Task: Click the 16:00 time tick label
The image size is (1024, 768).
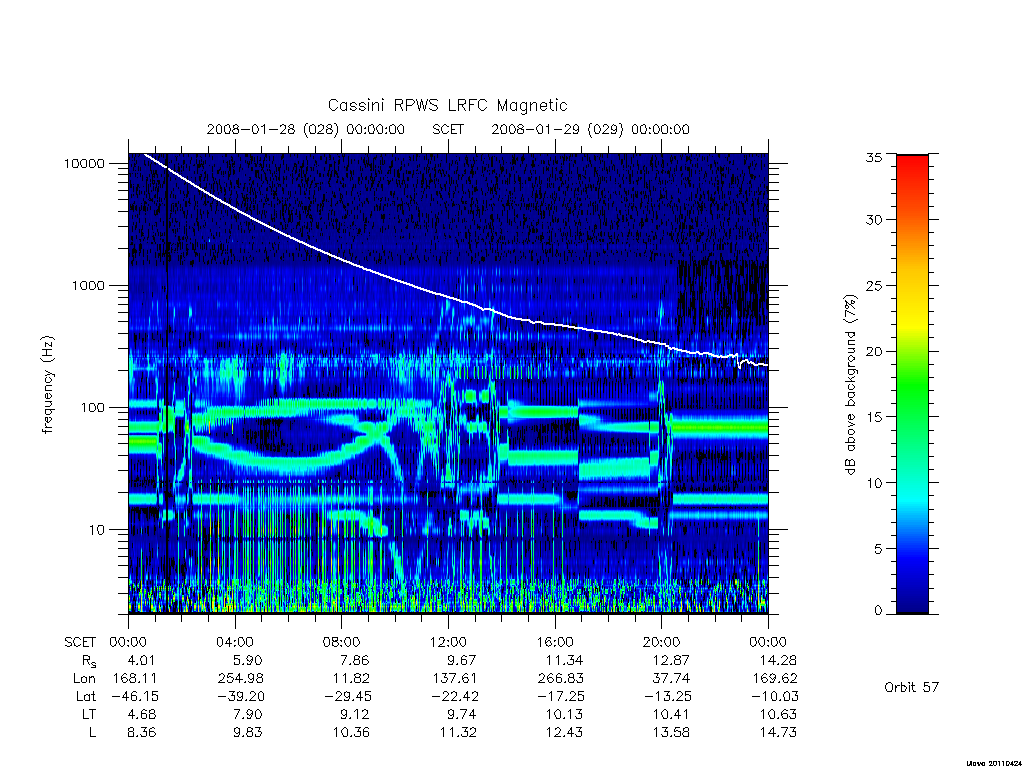Action: click(555, 642)
